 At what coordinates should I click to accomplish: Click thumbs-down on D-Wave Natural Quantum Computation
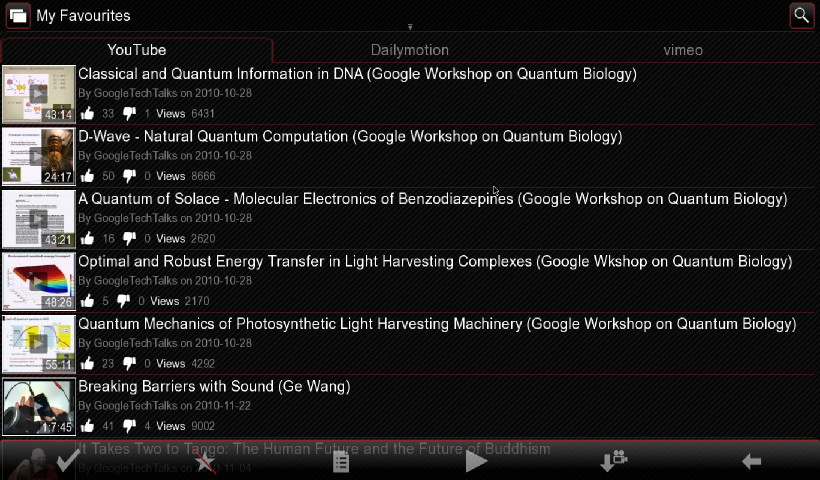pyautogui.click(x=129, y=177)
